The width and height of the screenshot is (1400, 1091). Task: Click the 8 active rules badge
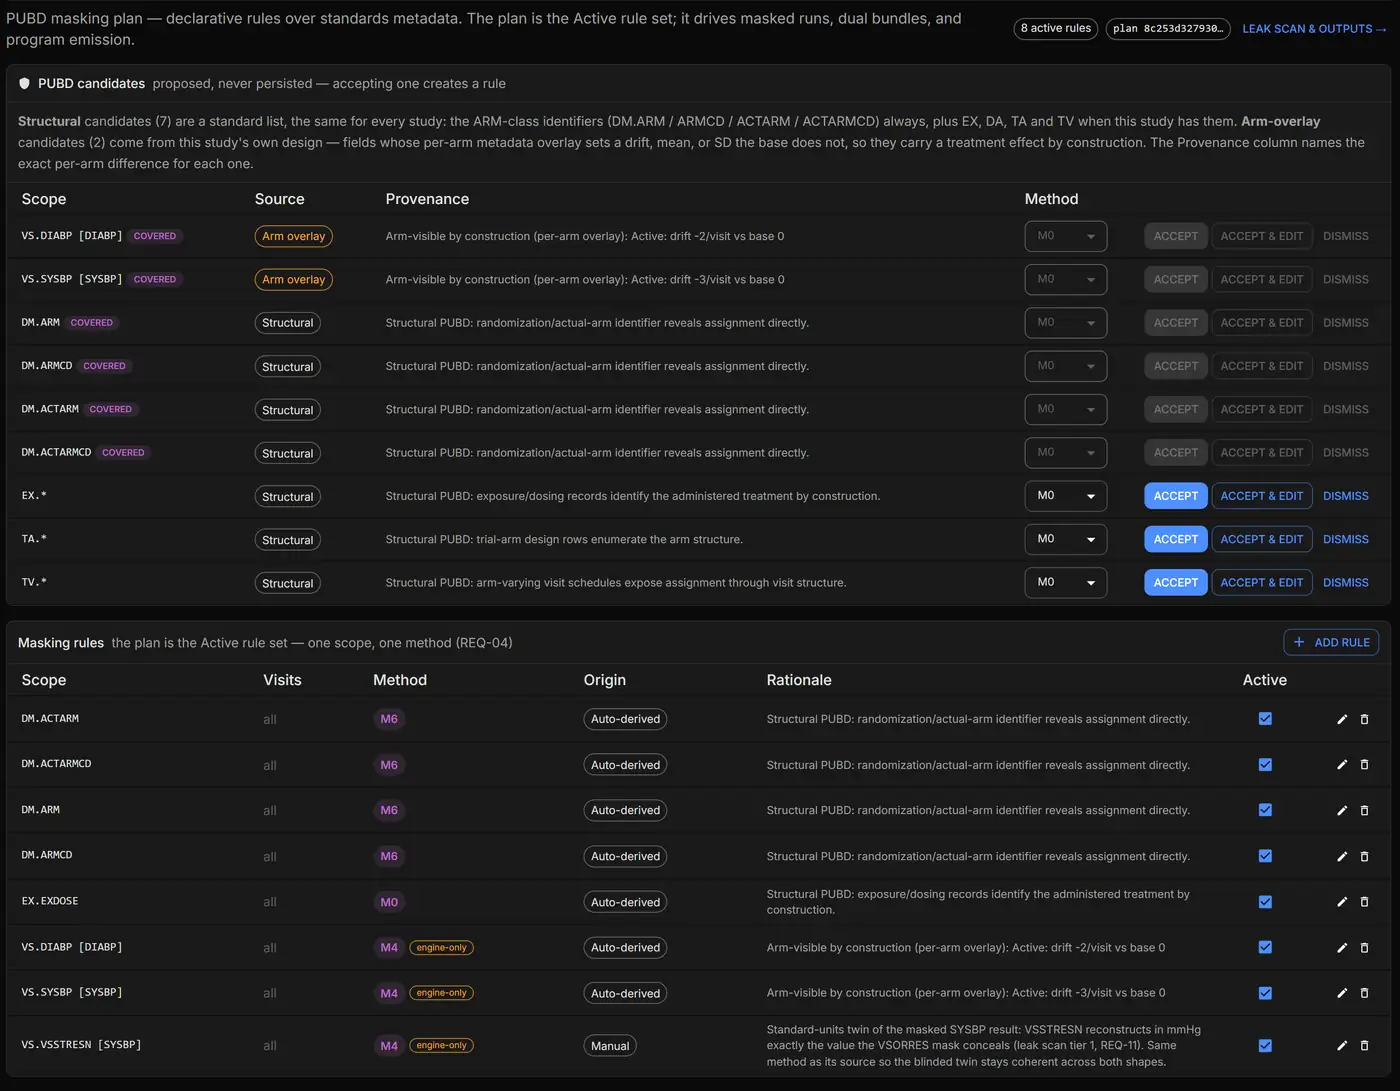tap(1056, 29)
